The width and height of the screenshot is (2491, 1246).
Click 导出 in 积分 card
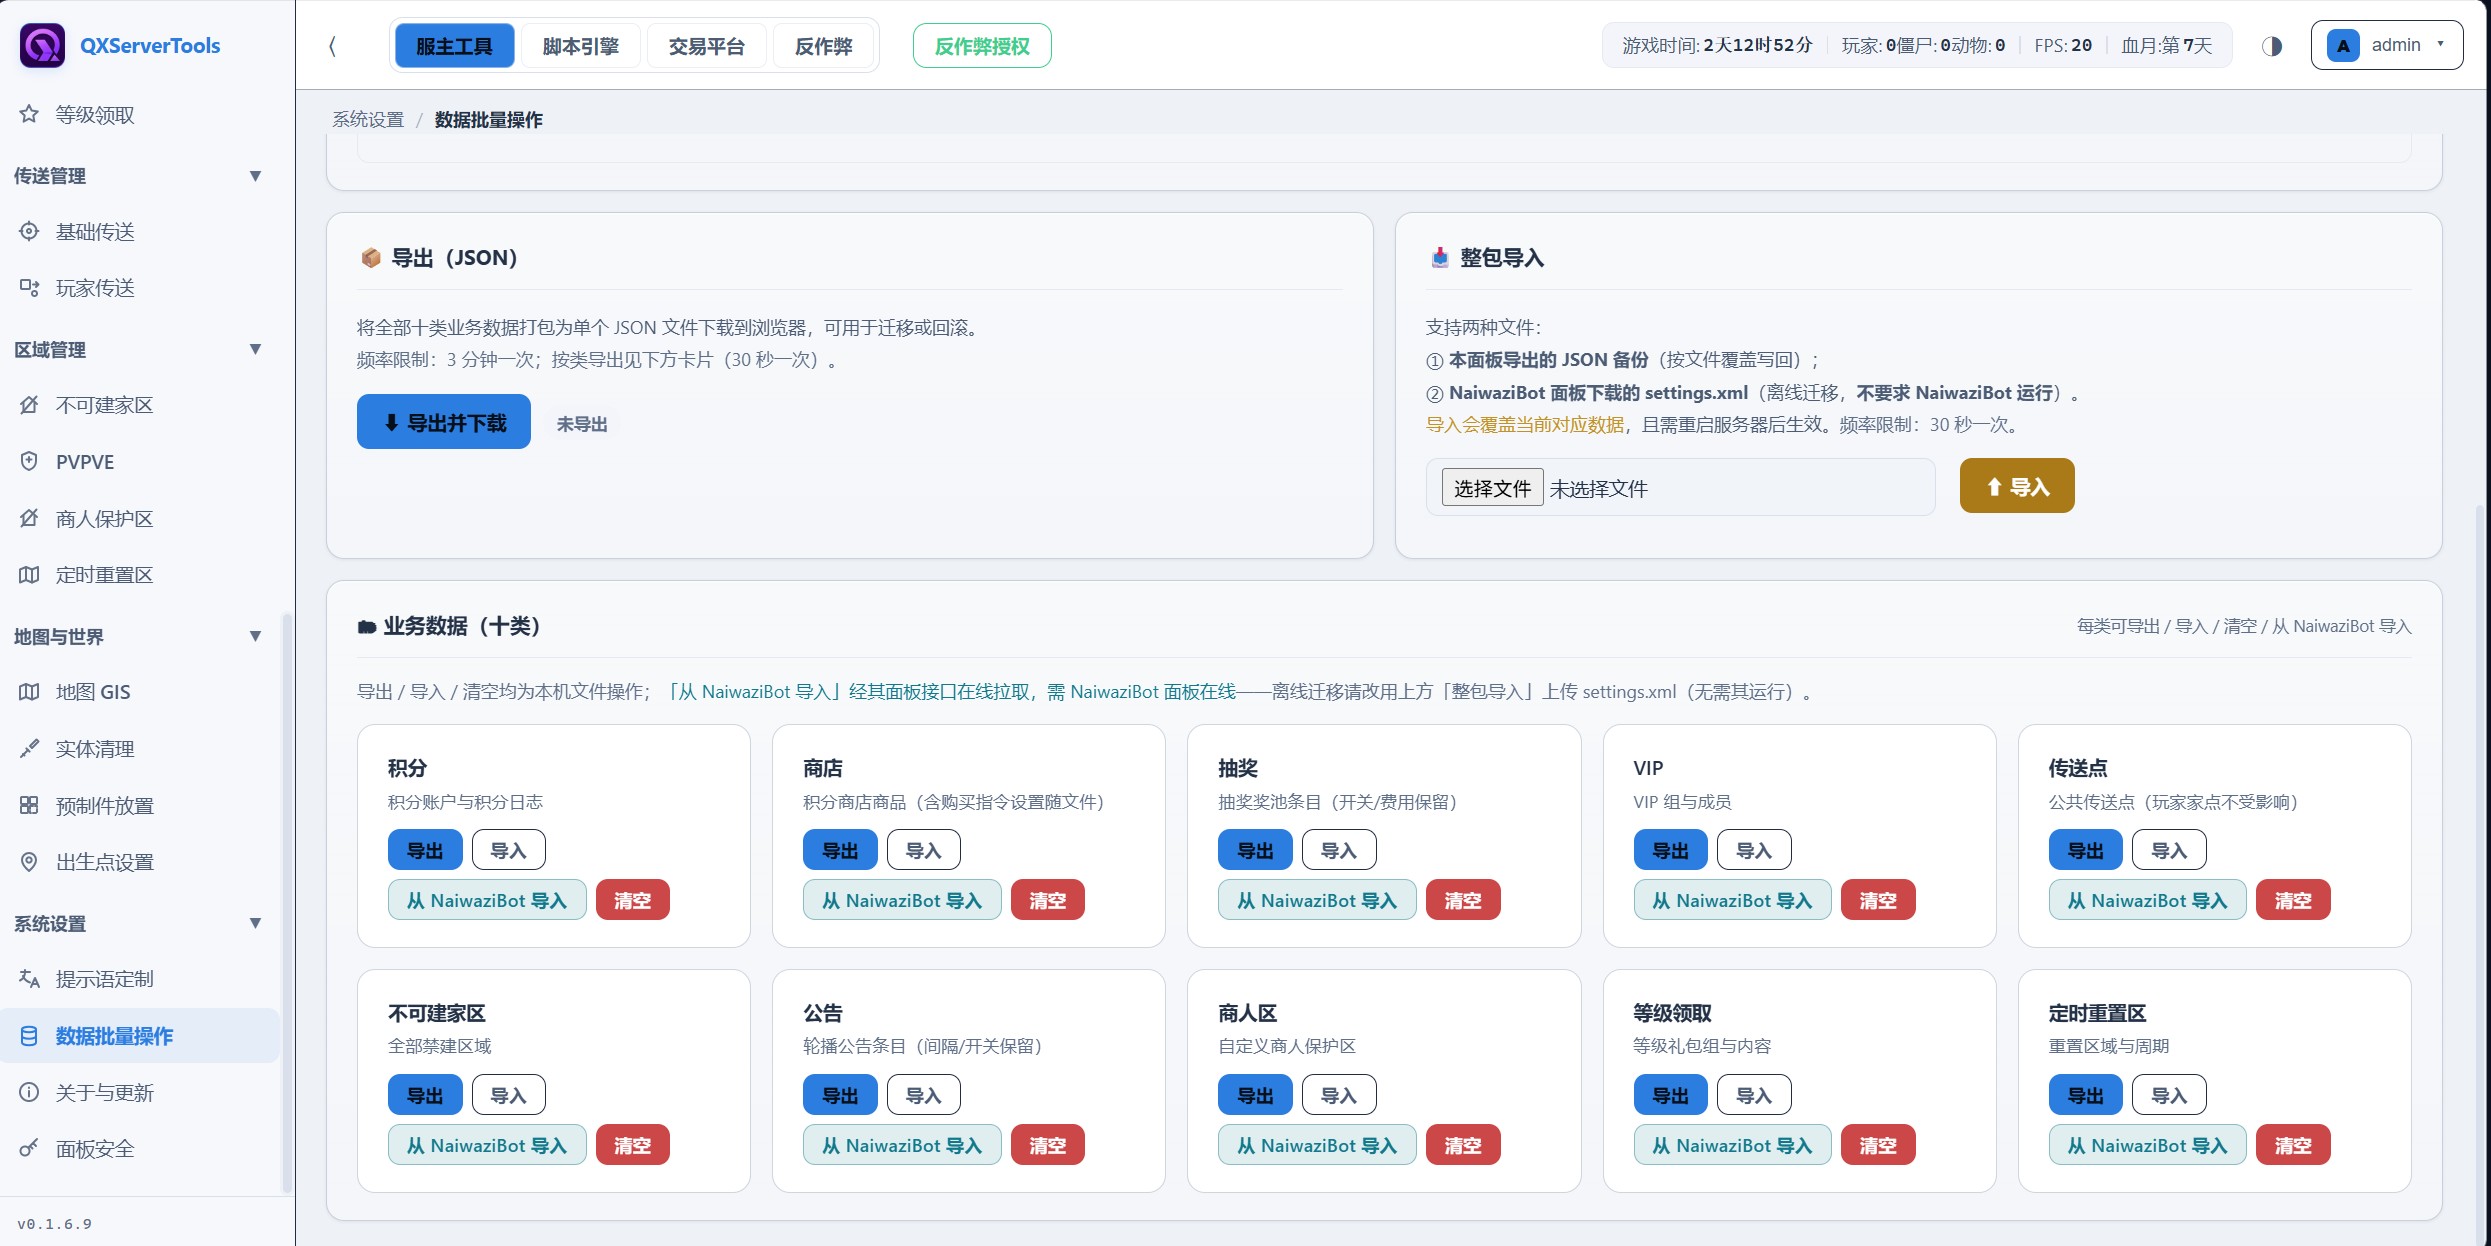click(425, 850)
